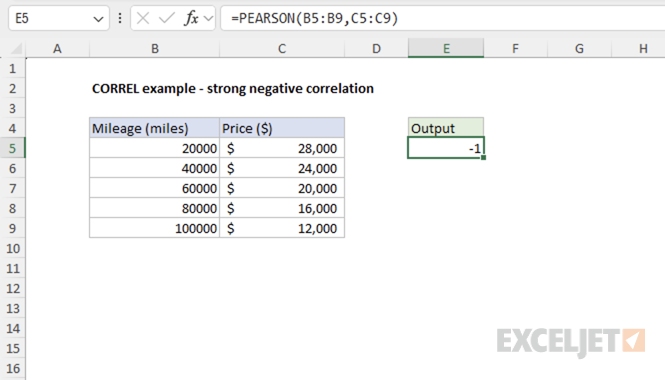Click the Enter checkmark icon in formula bar
Image resolution: width=665 pixels, height=380 pixels.
pyautogui.click(x=167, y=18)
